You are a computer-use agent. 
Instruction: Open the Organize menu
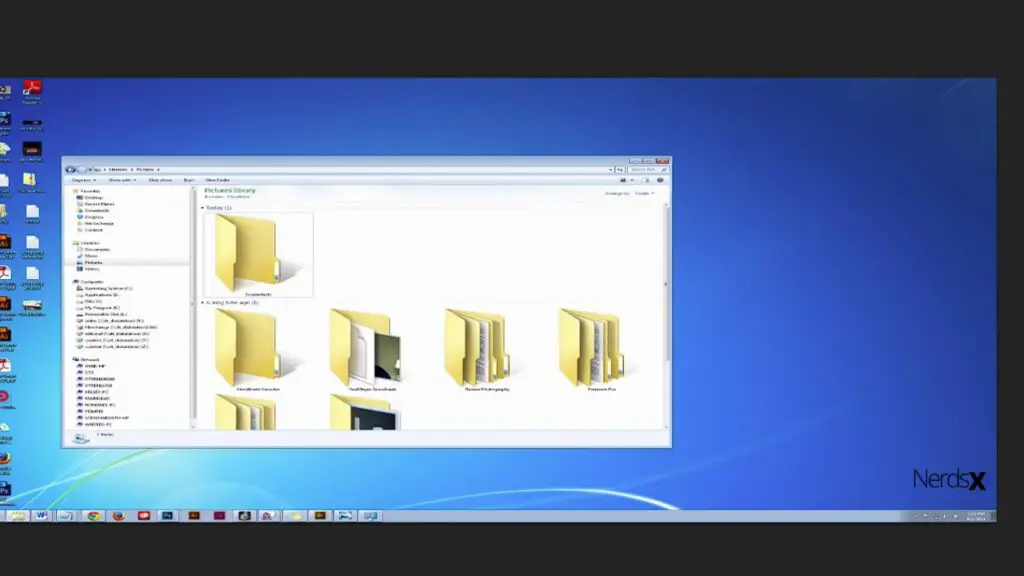pyautogui.click(x=83, y=180)
